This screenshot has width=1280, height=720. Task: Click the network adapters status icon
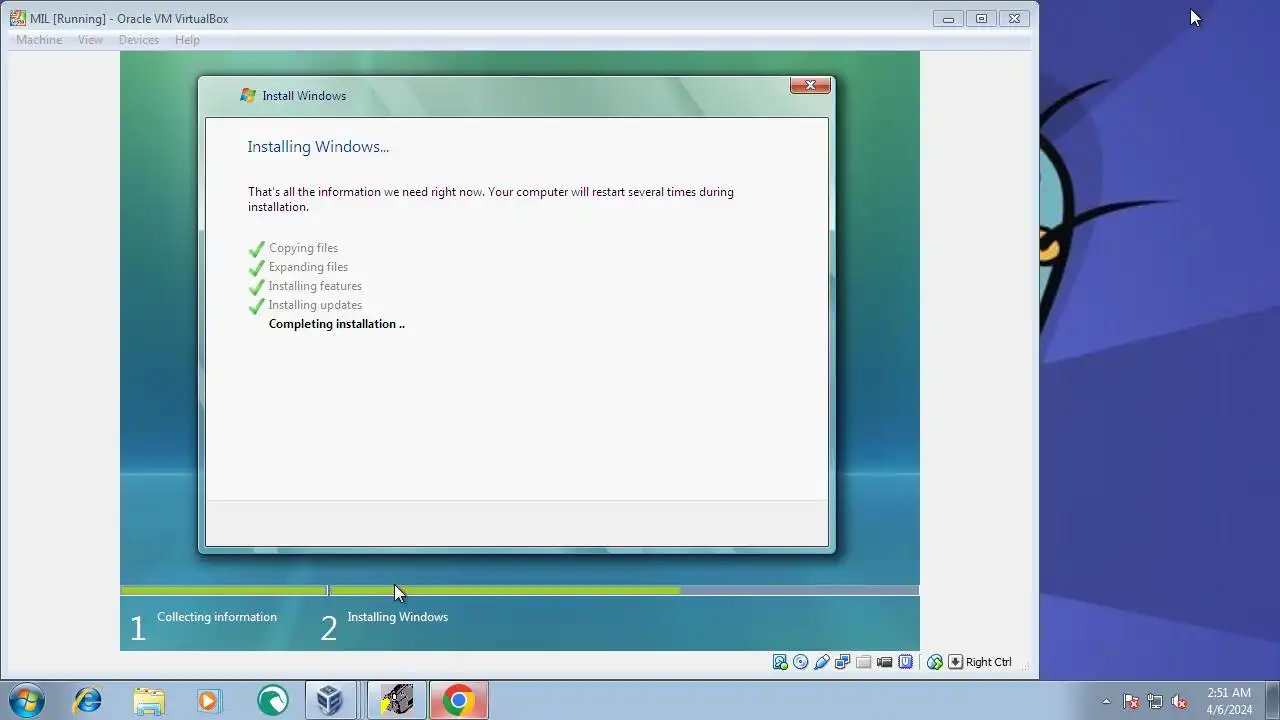[x=843, y=662]
